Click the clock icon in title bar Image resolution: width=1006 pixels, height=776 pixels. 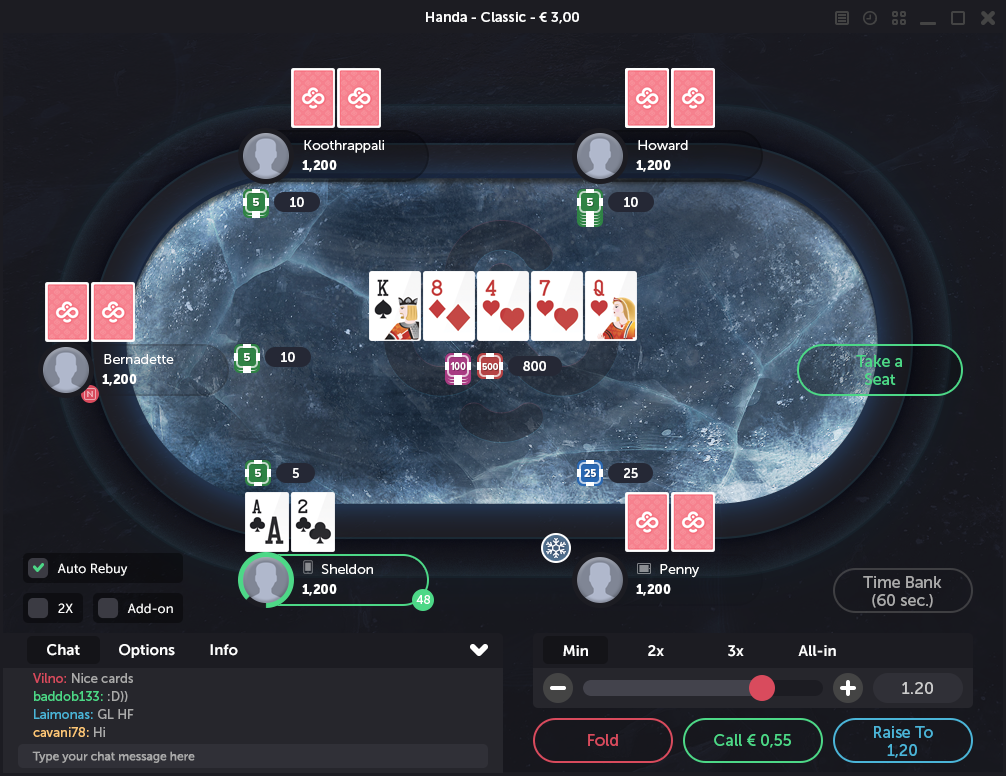(870, 18)
